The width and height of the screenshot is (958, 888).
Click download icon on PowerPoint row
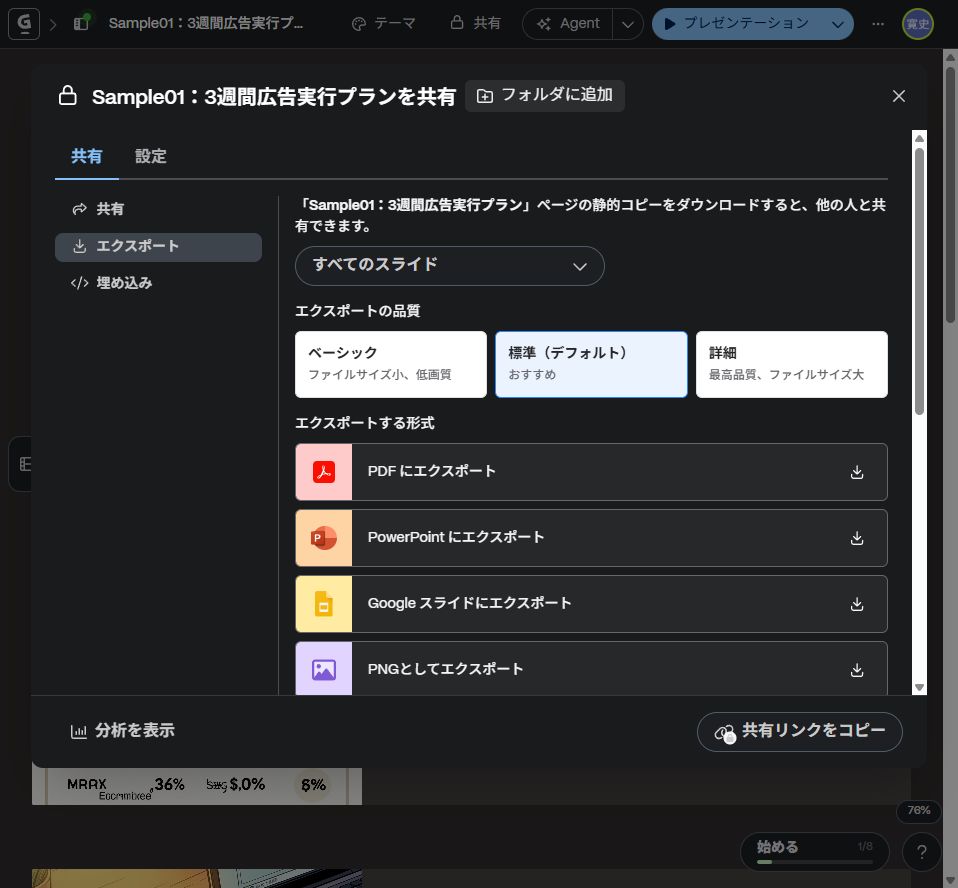click(857, 538)
